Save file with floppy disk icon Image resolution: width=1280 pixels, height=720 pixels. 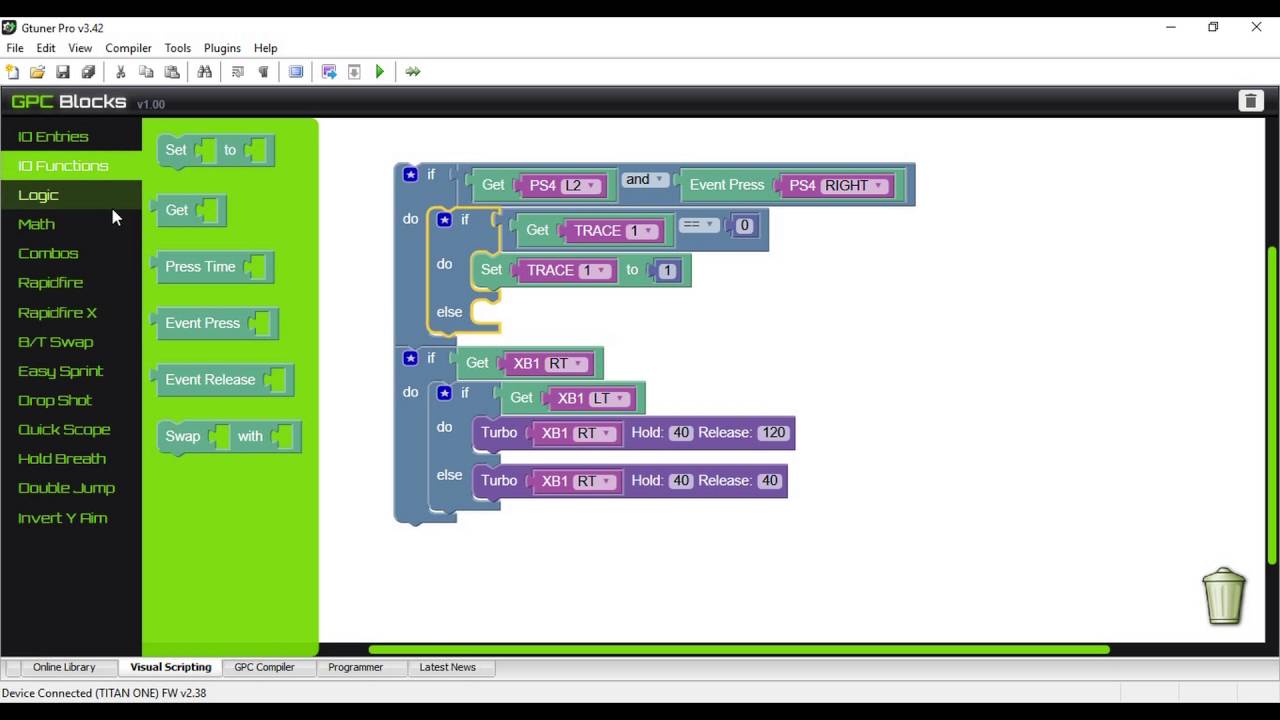[63, 72]
